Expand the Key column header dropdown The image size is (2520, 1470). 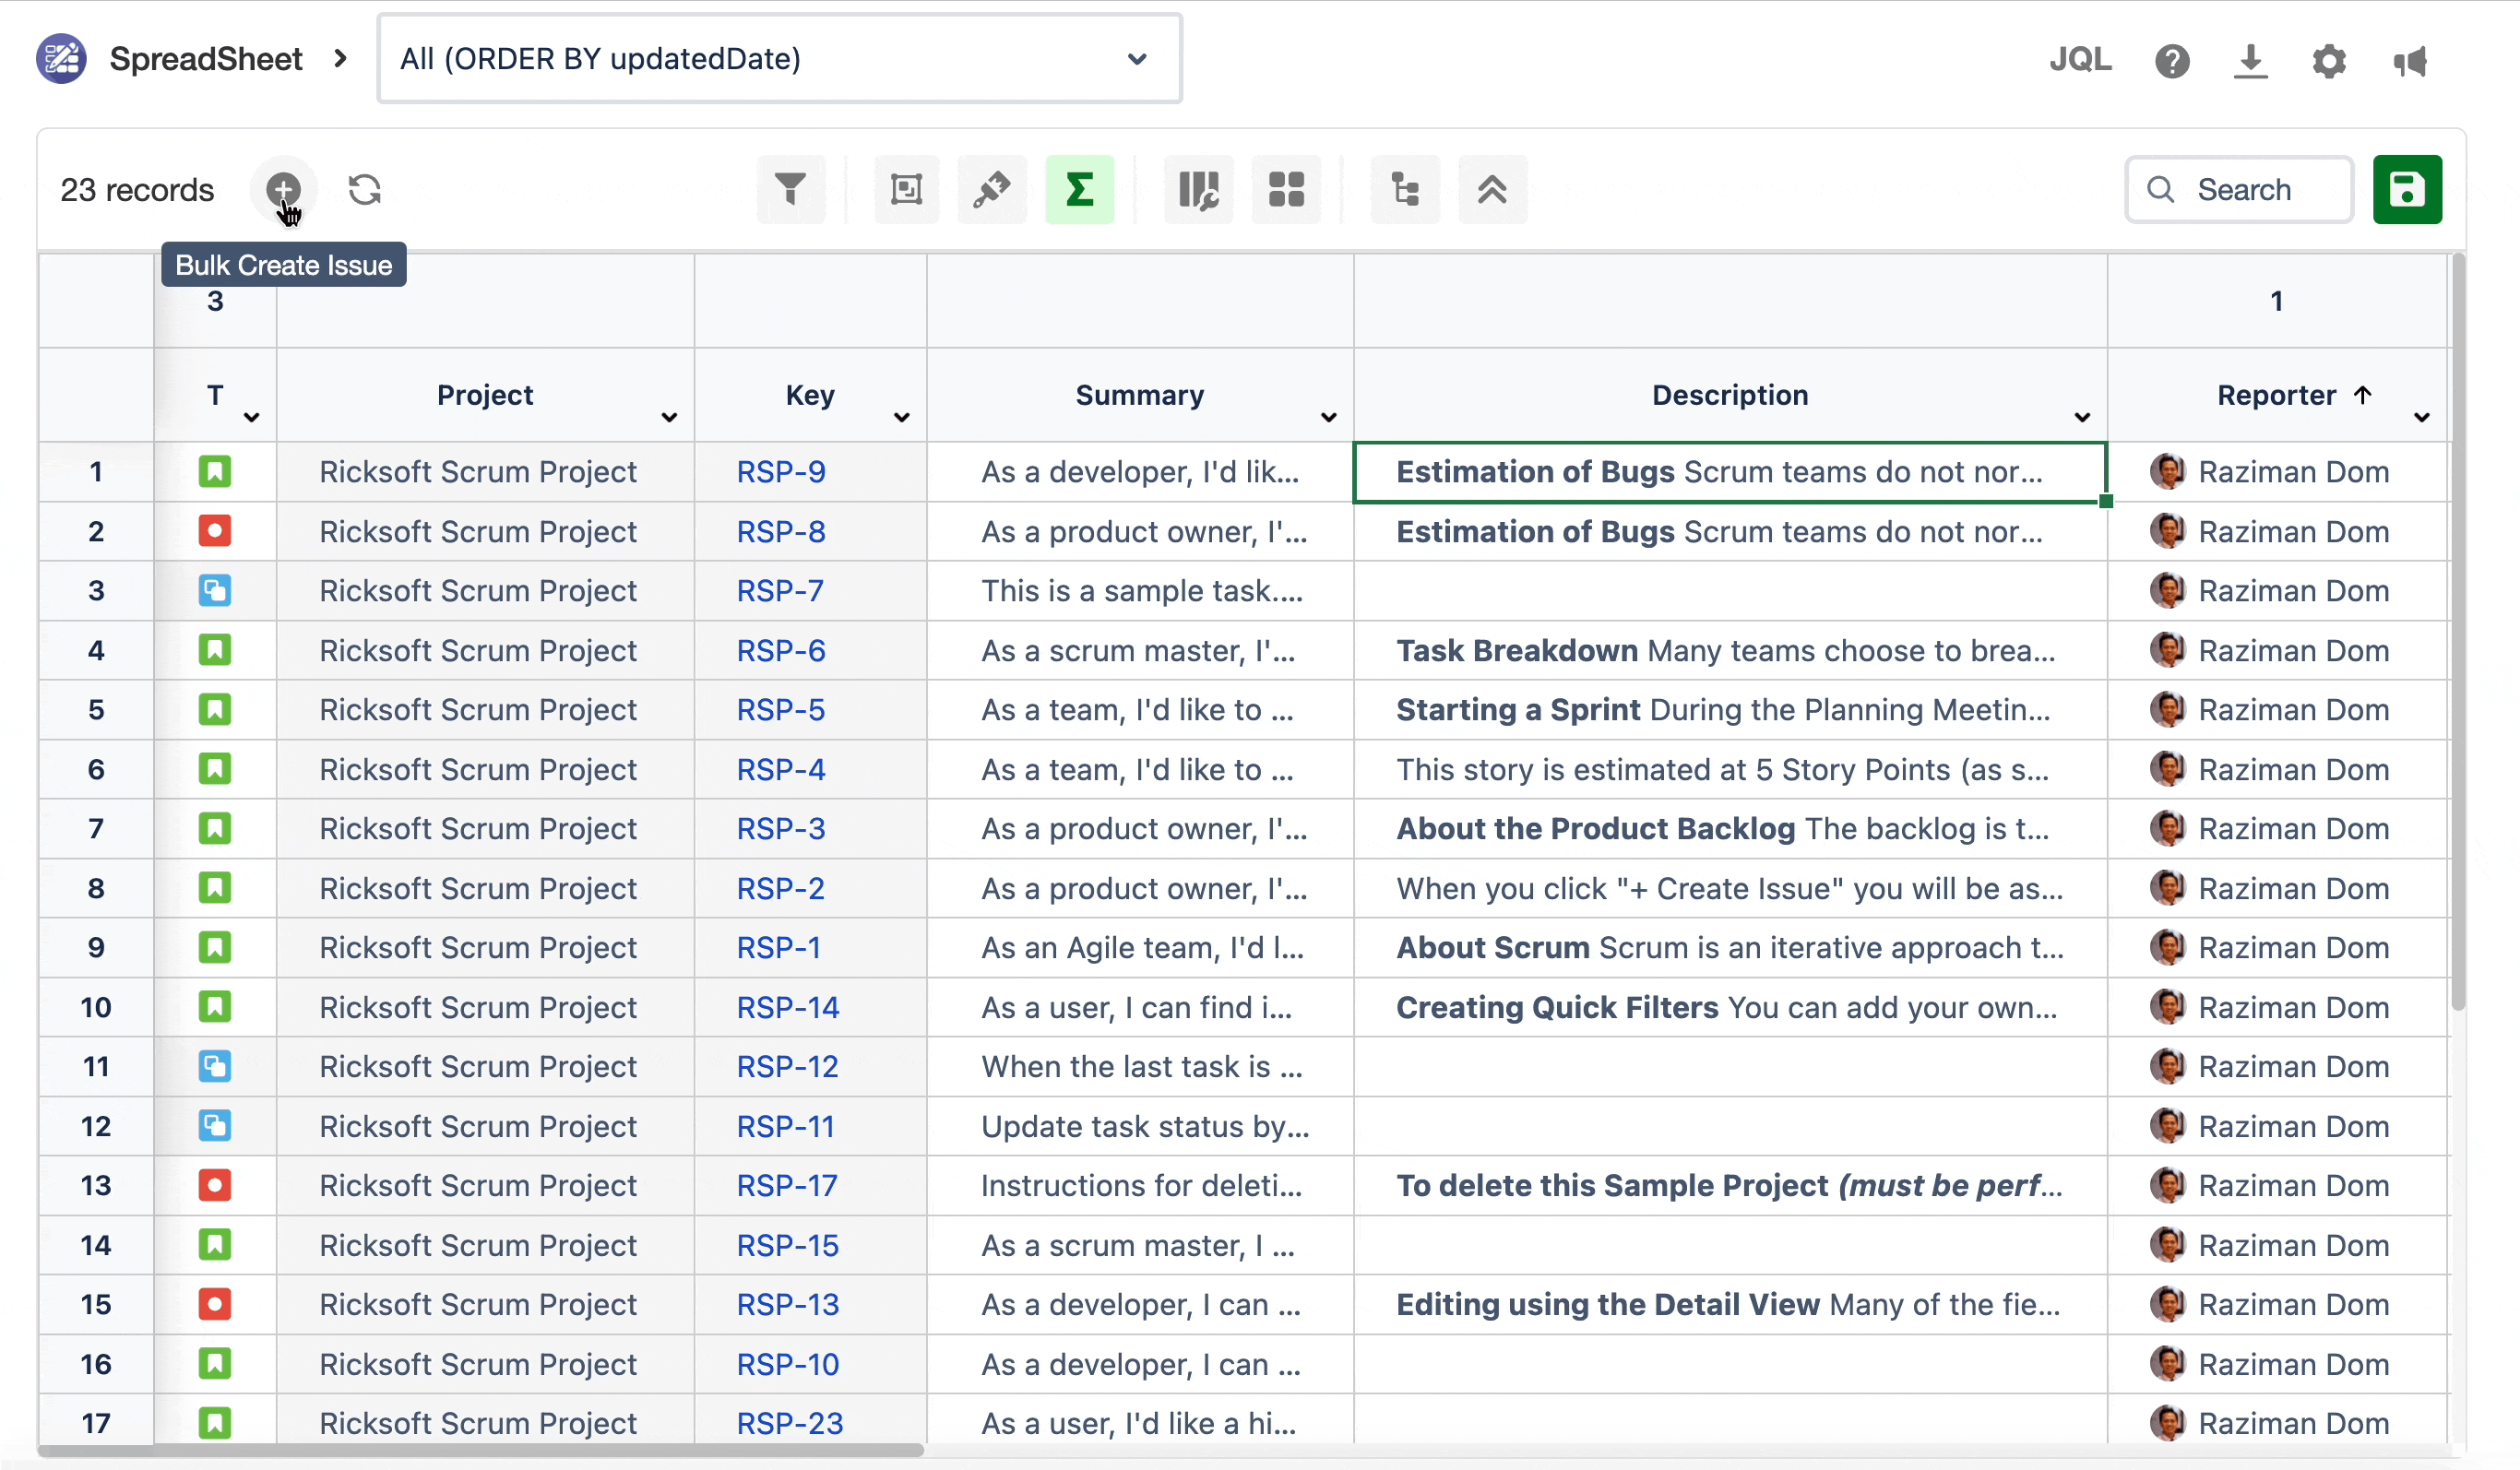(901, 417)
